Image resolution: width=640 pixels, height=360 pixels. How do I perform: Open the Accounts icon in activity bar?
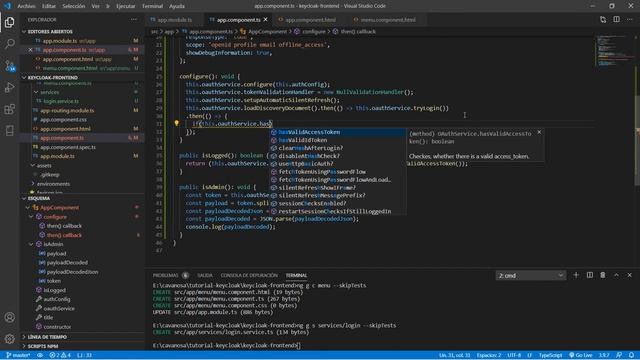tap(9, 317)
